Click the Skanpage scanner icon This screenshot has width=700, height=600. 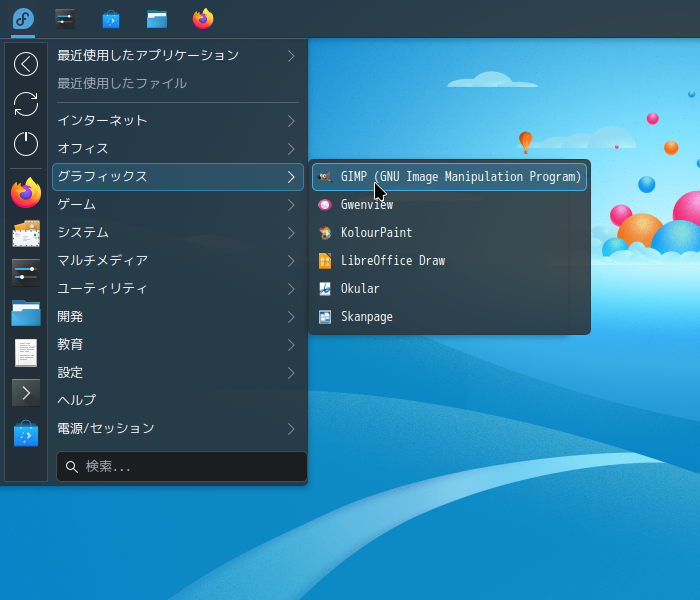click(325, 317)
